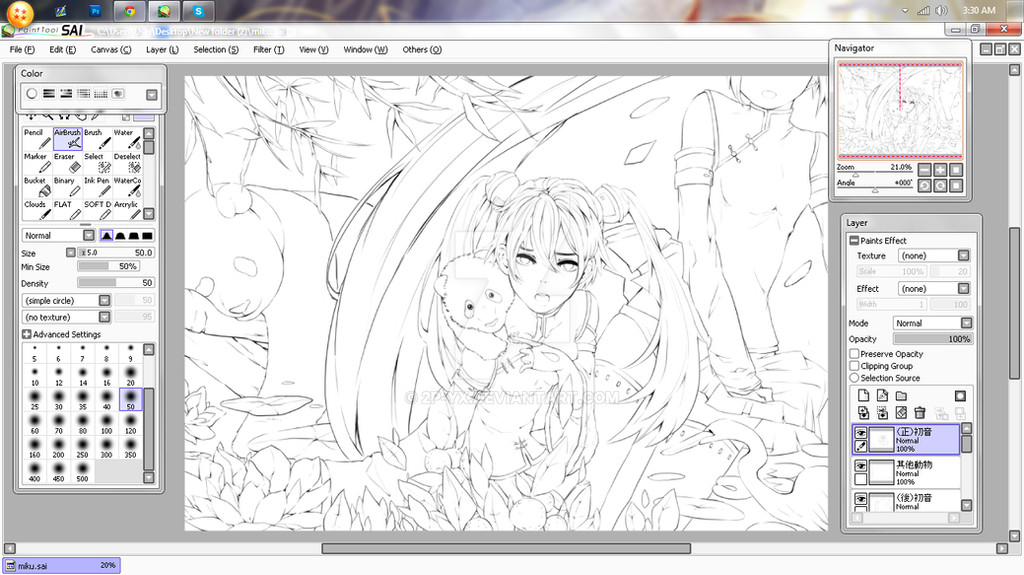Open the (no texture) brush dropdown
This screenshot has height=575, width=1024.
tap(104, 317)
